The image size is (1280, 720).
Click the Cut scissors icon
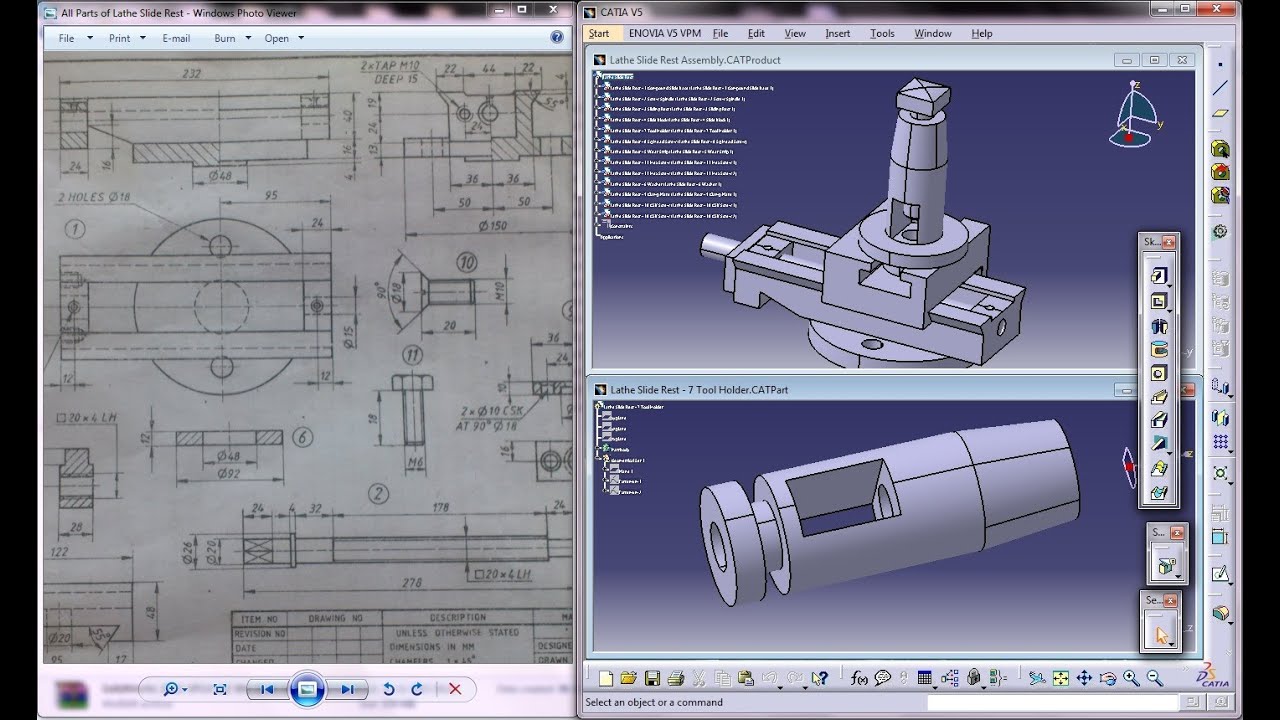pos(699,678)
